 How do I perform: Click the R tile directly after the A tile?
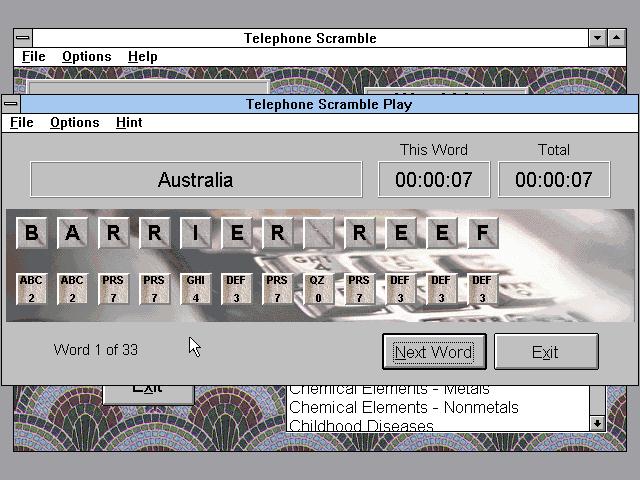point(114,233)
